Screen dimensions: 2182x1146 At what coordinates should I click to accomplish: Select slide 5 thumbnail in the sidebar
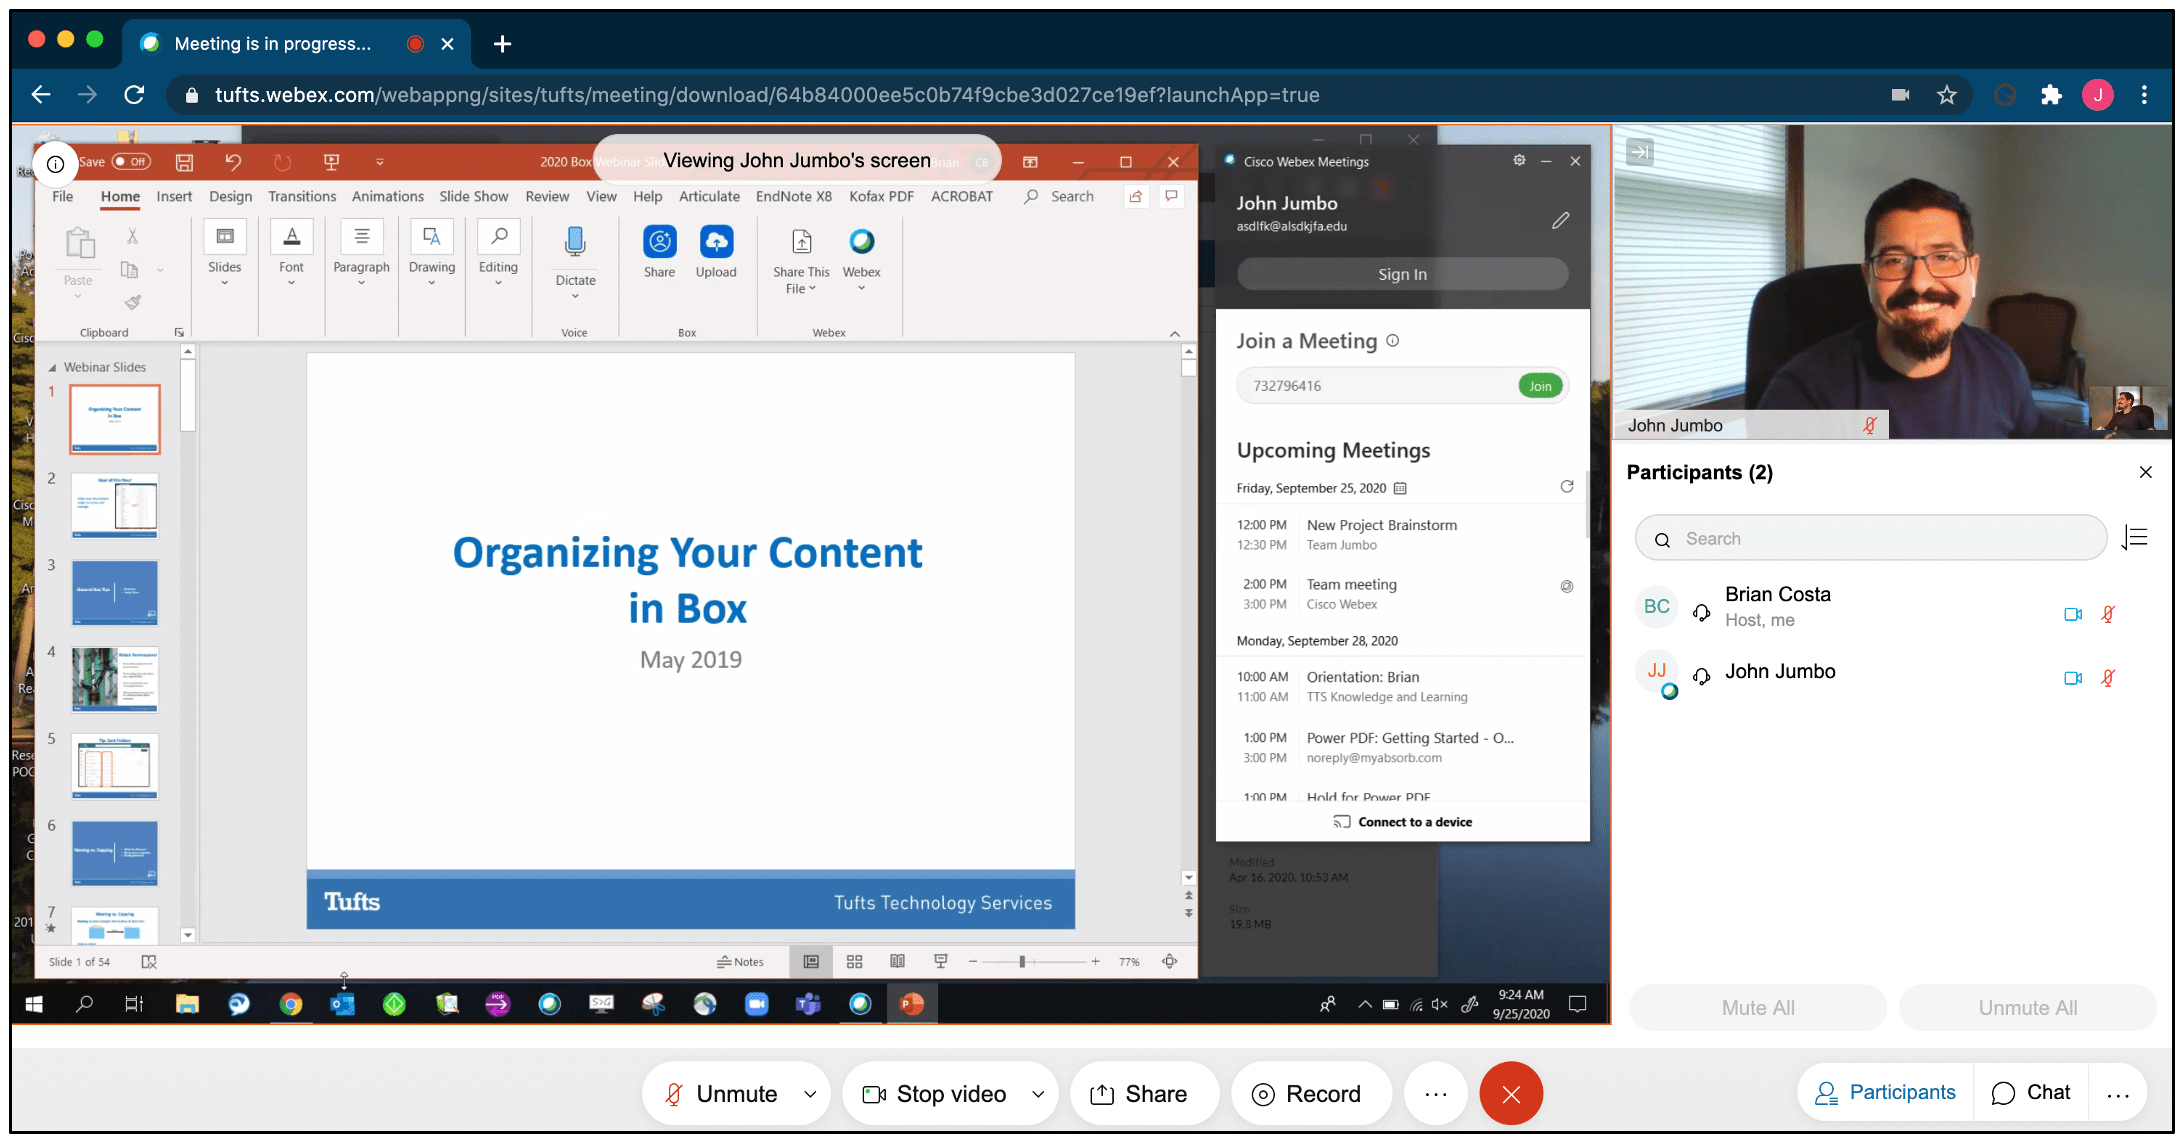[x=113, y=766]
